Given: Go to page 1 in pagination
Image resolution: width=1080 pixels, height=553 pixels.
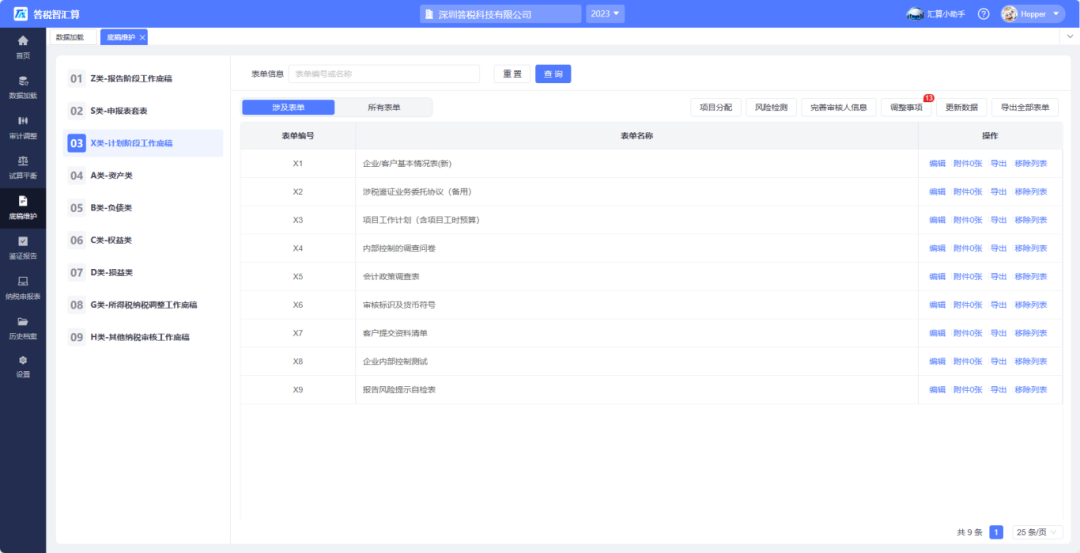Looking at the screenshot, I should [996, 532].
